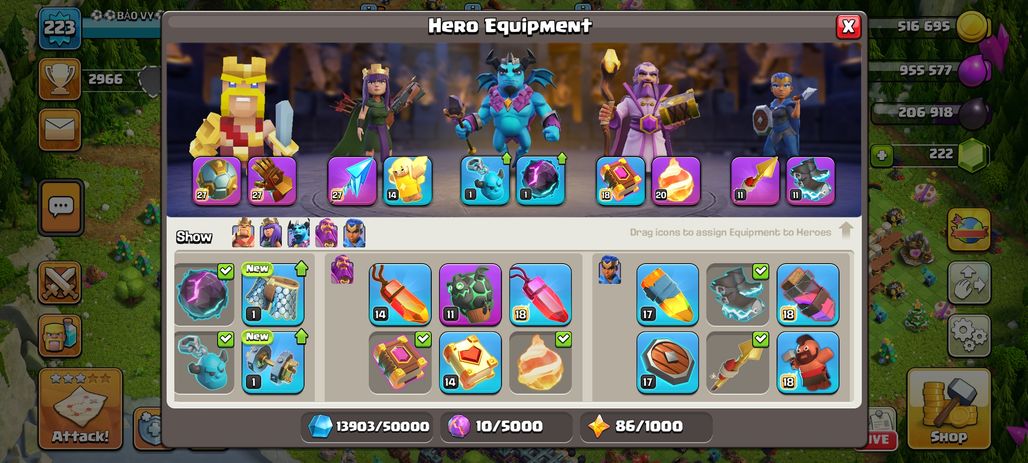Show only Minion Prince equipment
Image resolution: width=1028 pixels, height=463 pixels.
(298, 233)
